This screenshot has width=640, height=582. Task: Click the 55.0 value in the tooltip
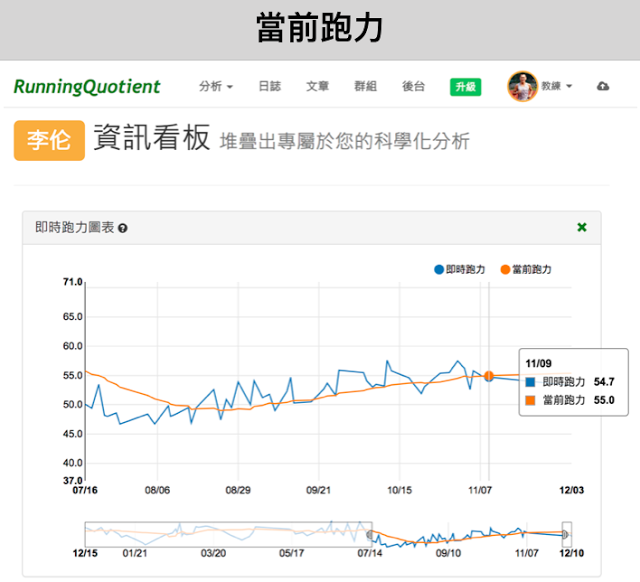604,400
